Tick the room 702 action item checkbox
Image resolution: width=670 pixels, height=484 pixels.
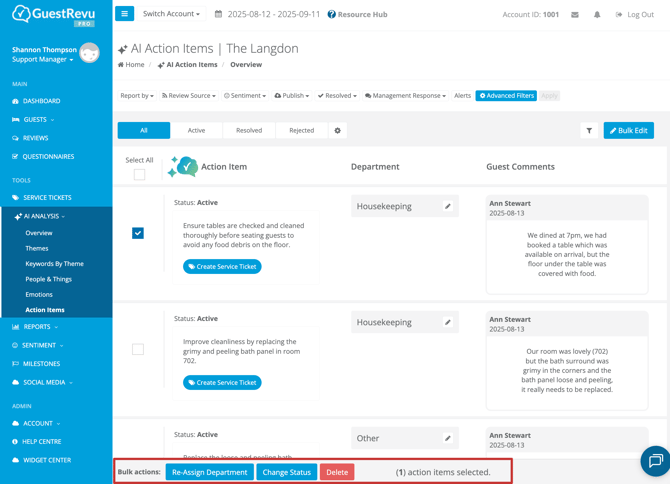[138, 349]
